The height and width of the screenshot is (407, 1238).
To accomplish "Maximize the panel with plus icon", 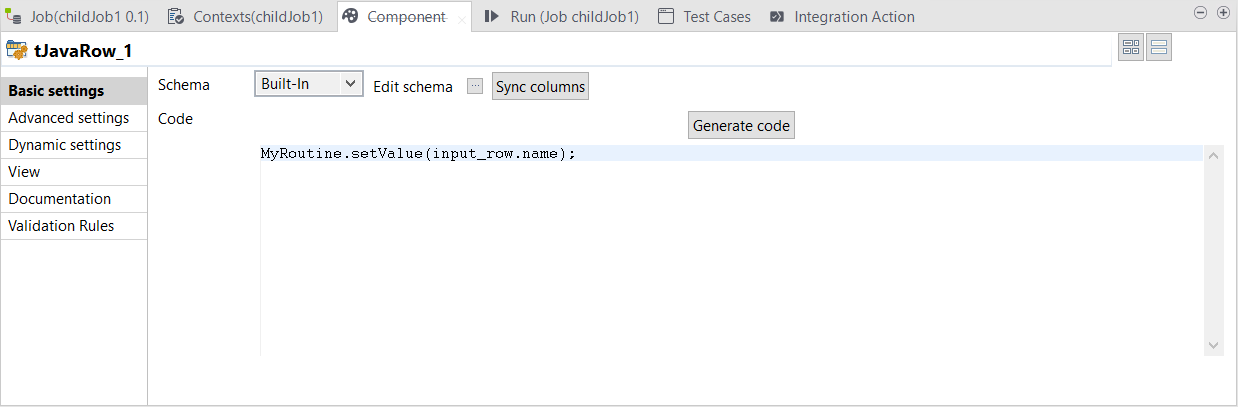I will (x=1222, y=13).
